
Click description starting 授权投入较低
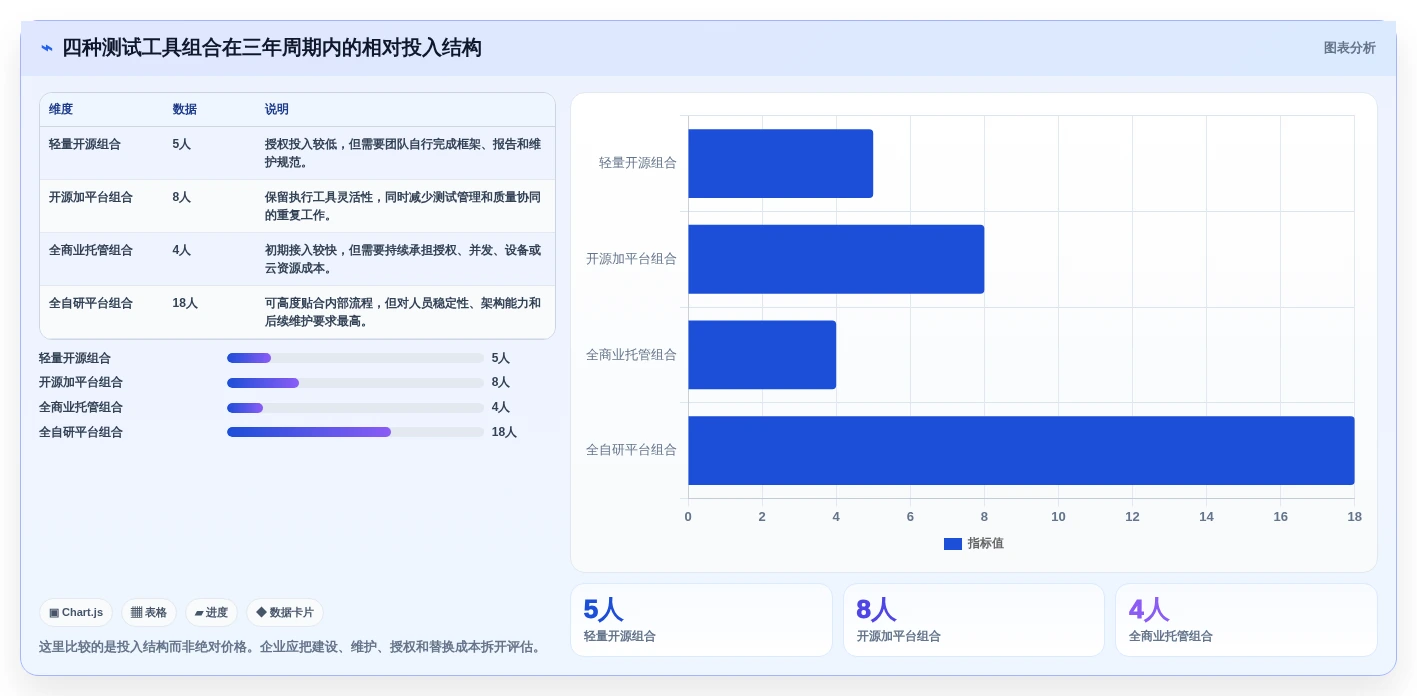pyautogui.click(x=403, y=153)
